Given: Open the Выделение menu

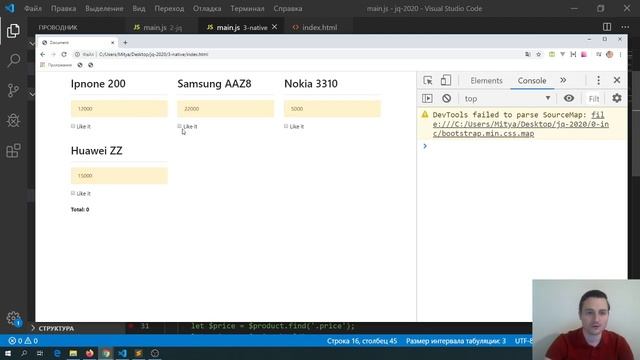Looking at the screenshot, I should pyautogui.click(x=104, y=8).
